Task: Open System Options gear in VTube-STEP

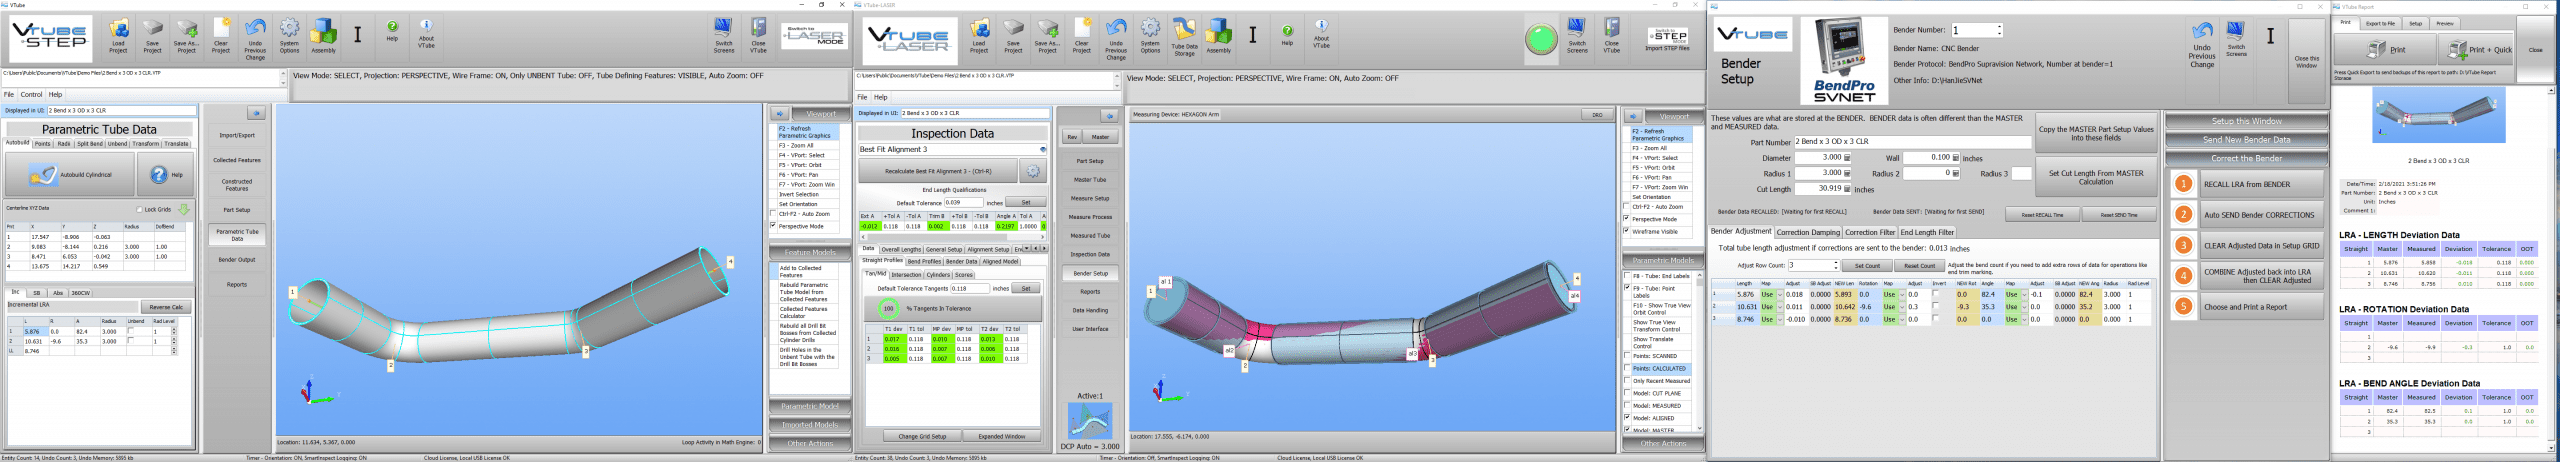Action: (x=289, y=36)
